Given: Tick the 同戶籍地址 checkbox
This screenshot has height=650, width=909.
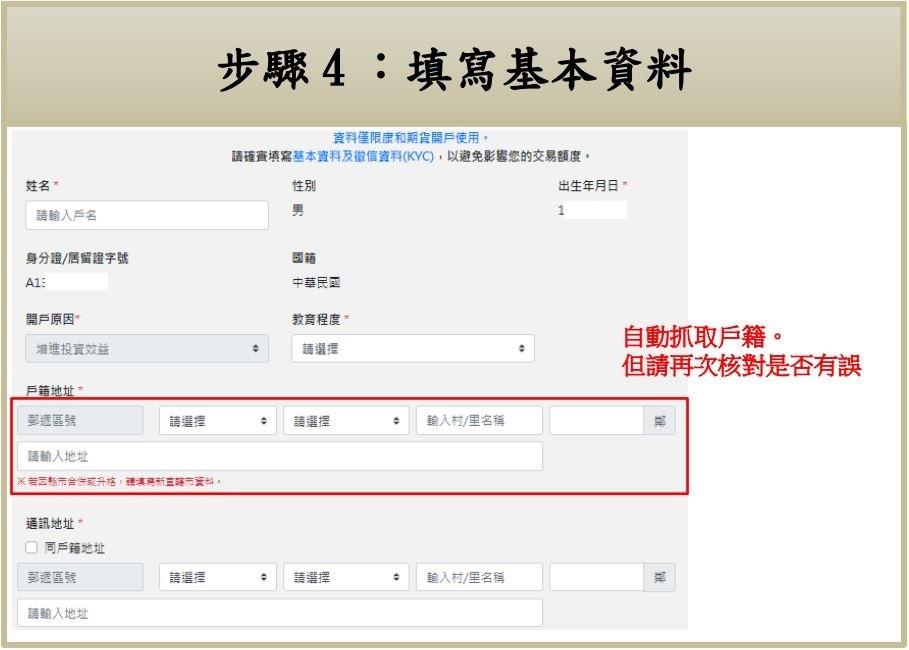Looking at the screenshot, I should coord(31,548).
